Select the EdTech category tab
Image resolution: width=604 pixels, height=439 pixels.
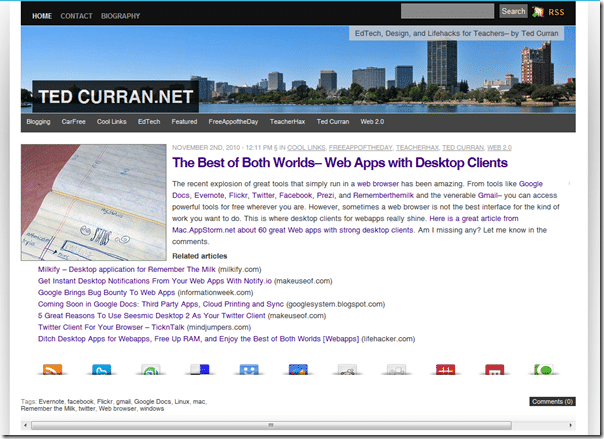[149, 122]
